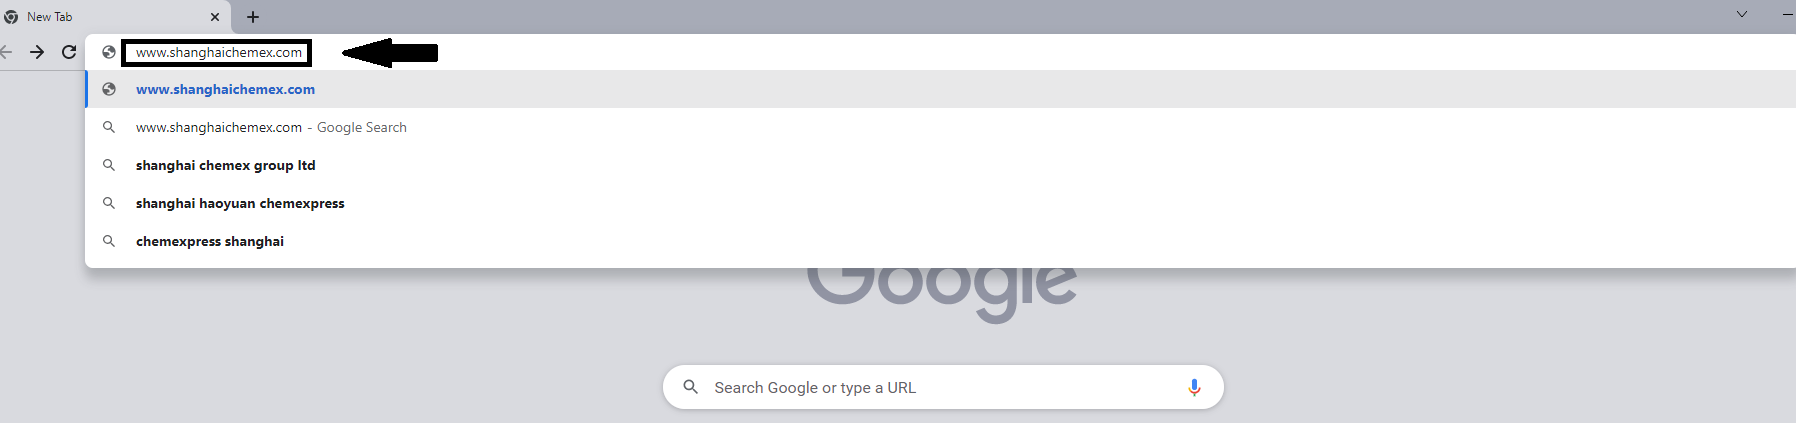
Task: Click the Google logo
Action: [942, 290]
